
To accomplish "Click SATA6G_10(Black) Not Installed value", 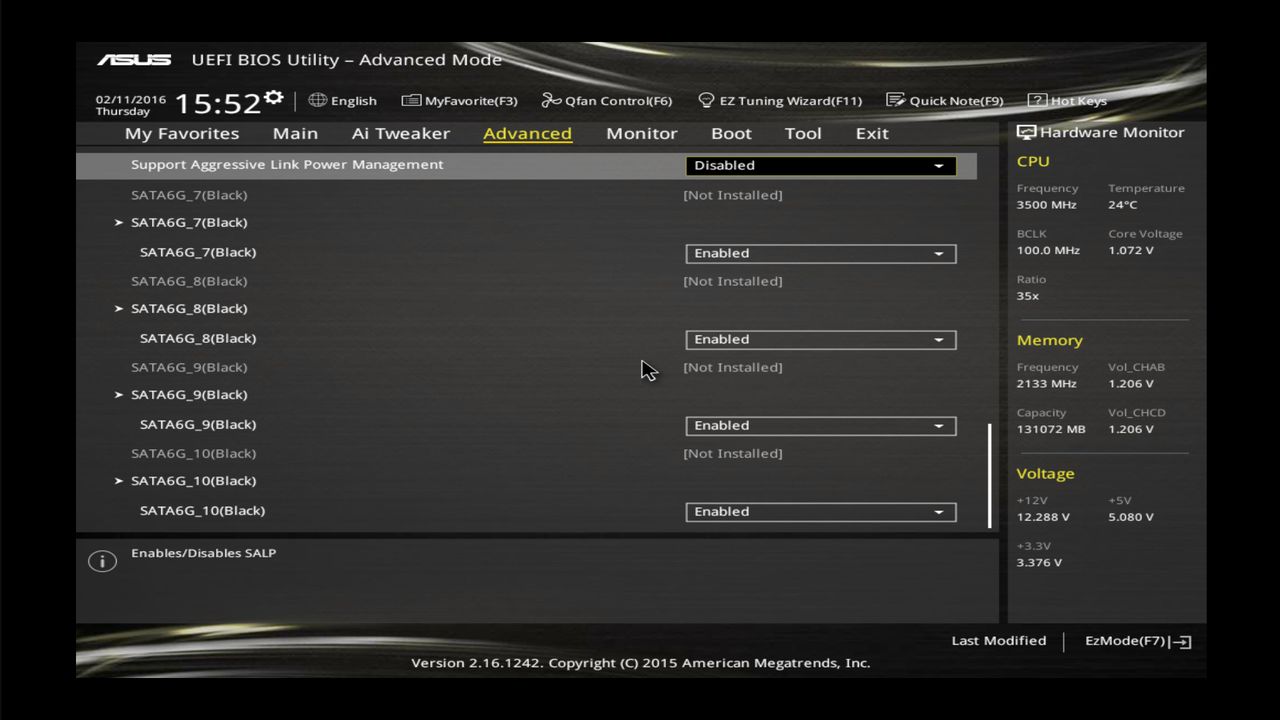I will 733,453.
